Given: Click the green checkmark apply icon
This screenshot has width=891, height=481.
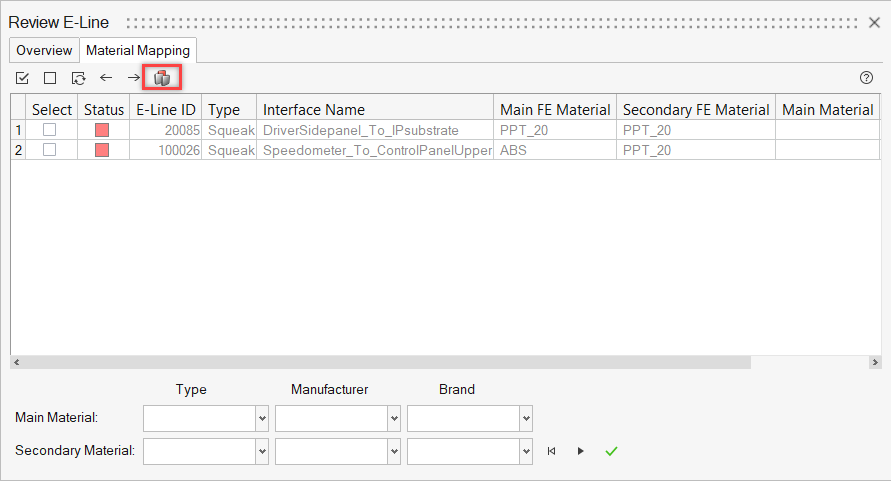Looking at the screenshot, I should 611,451.
